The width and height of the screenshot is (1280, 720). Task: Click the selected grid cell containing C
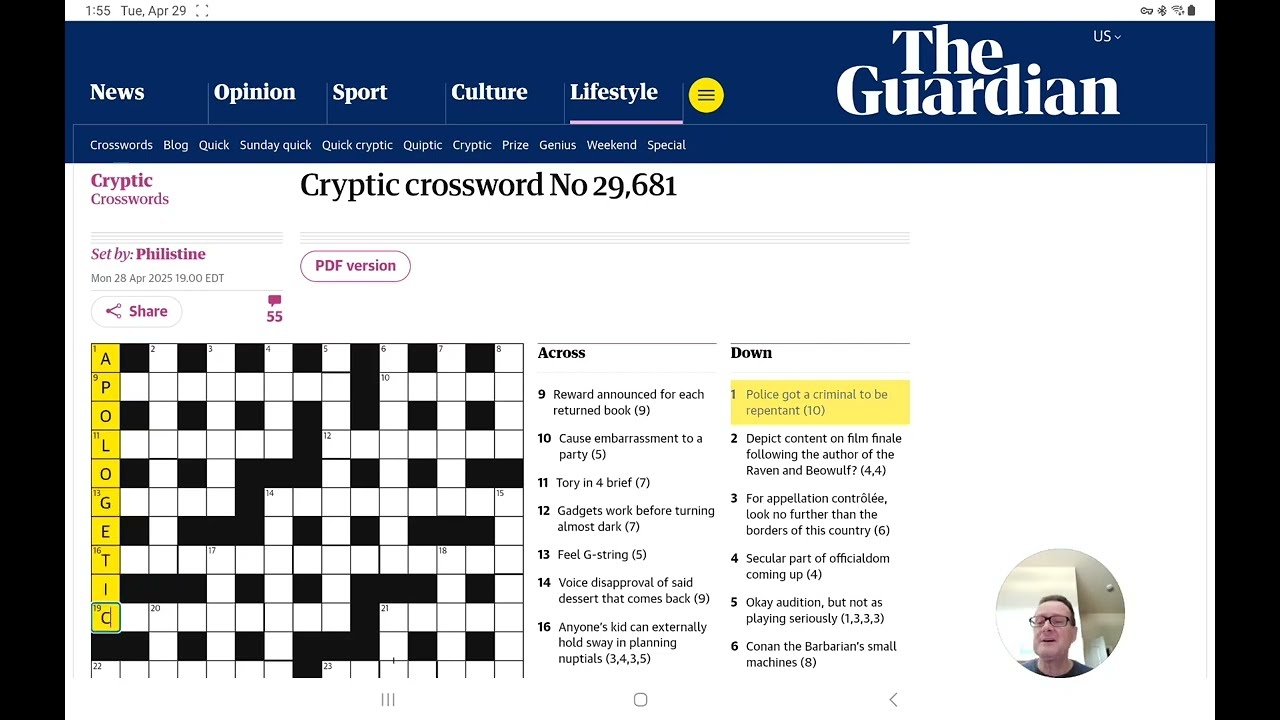(105, 617)
